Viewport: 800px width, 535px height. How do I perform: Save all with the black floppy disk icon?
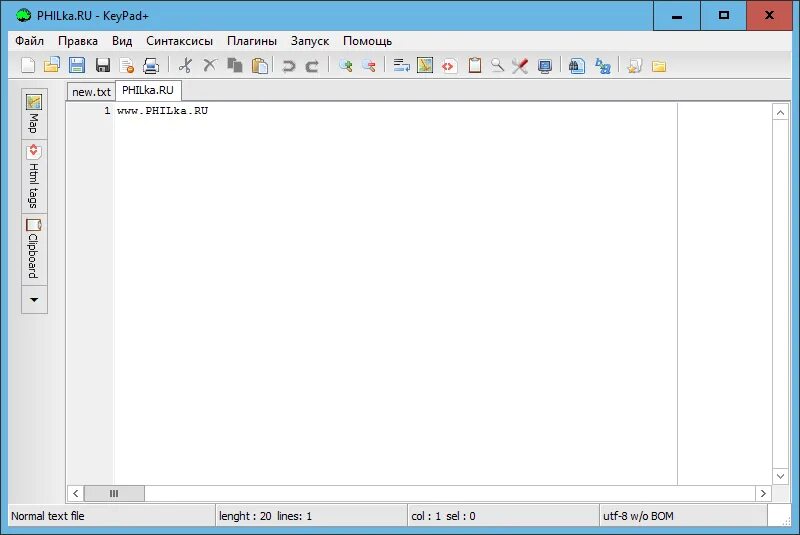(103, 65)
